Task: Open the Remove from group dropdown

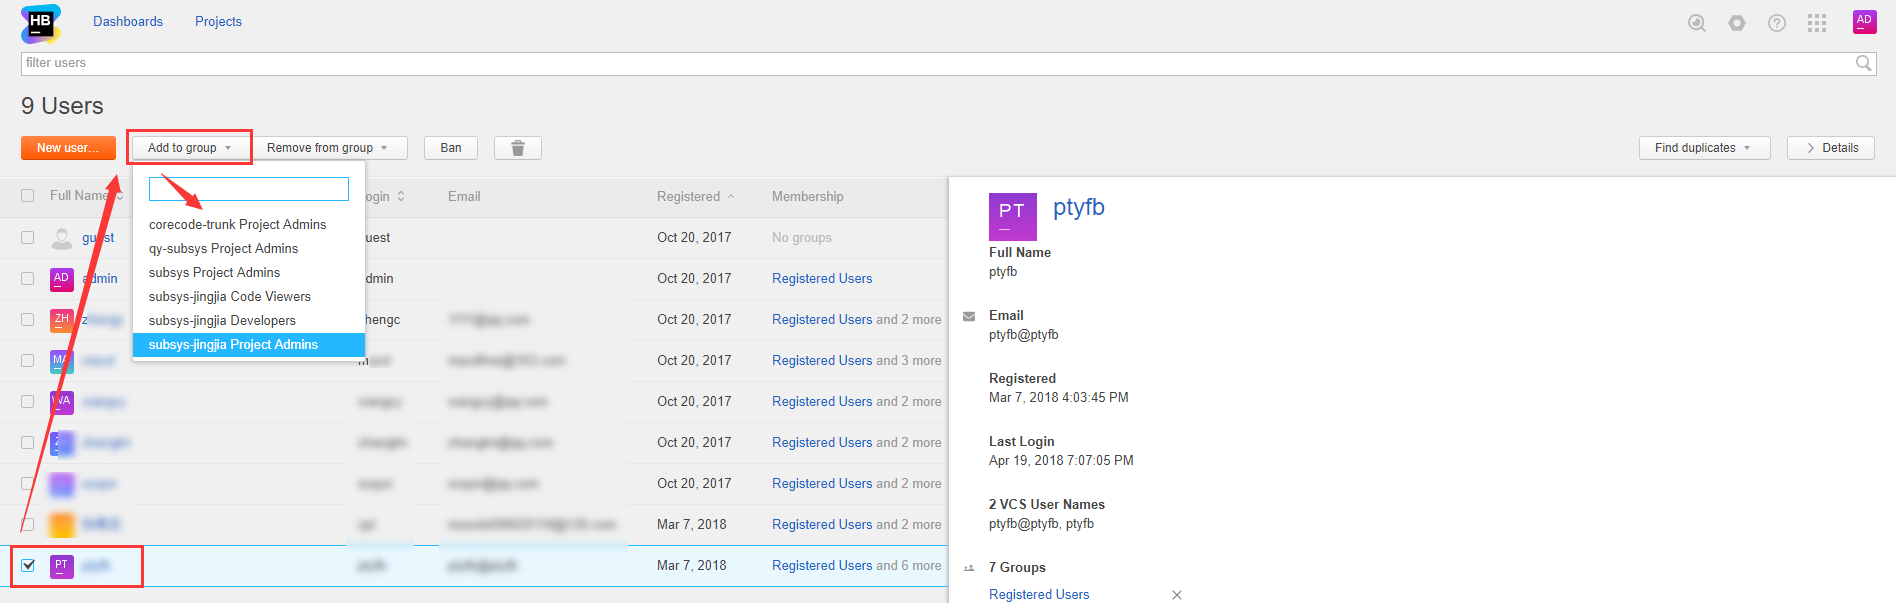Action: click(327, 148)
